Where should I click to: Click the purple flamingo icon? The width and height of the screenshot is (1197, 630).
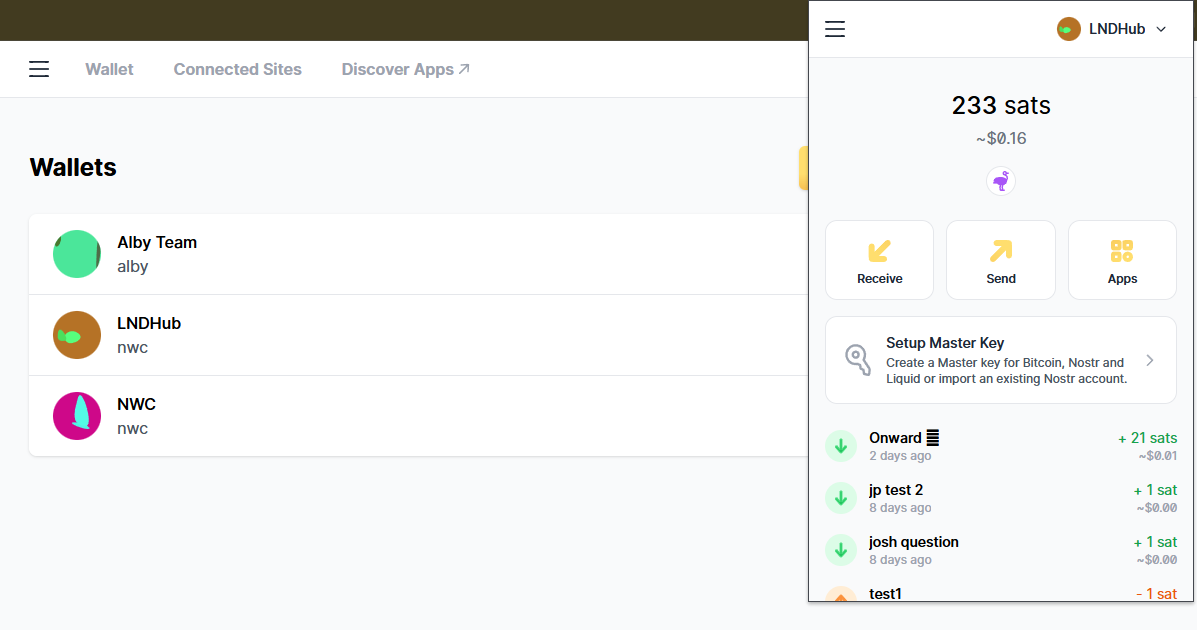1000,181
